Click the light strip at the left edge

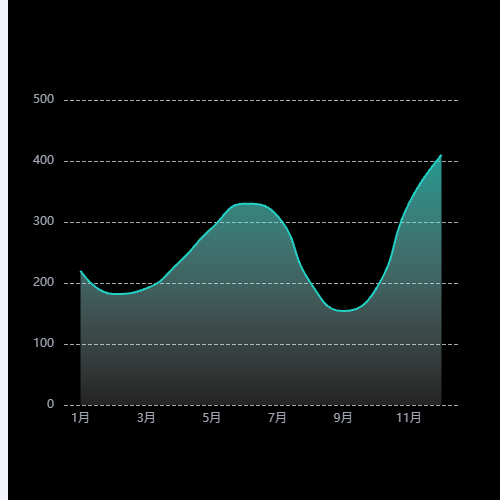4,250
